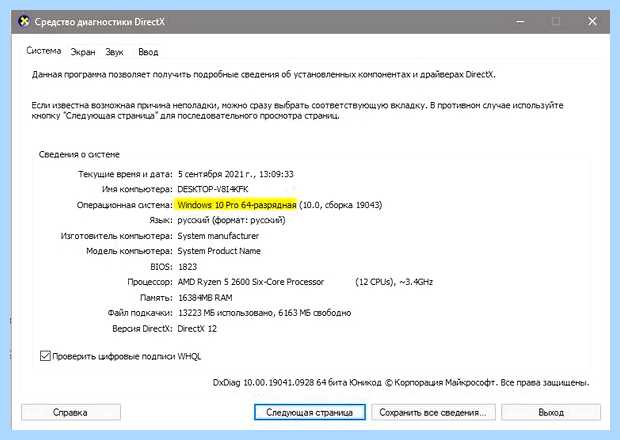Click the window title Средство диагностики DirectX
The image size is (620, 440).
(x=99, y=22)
